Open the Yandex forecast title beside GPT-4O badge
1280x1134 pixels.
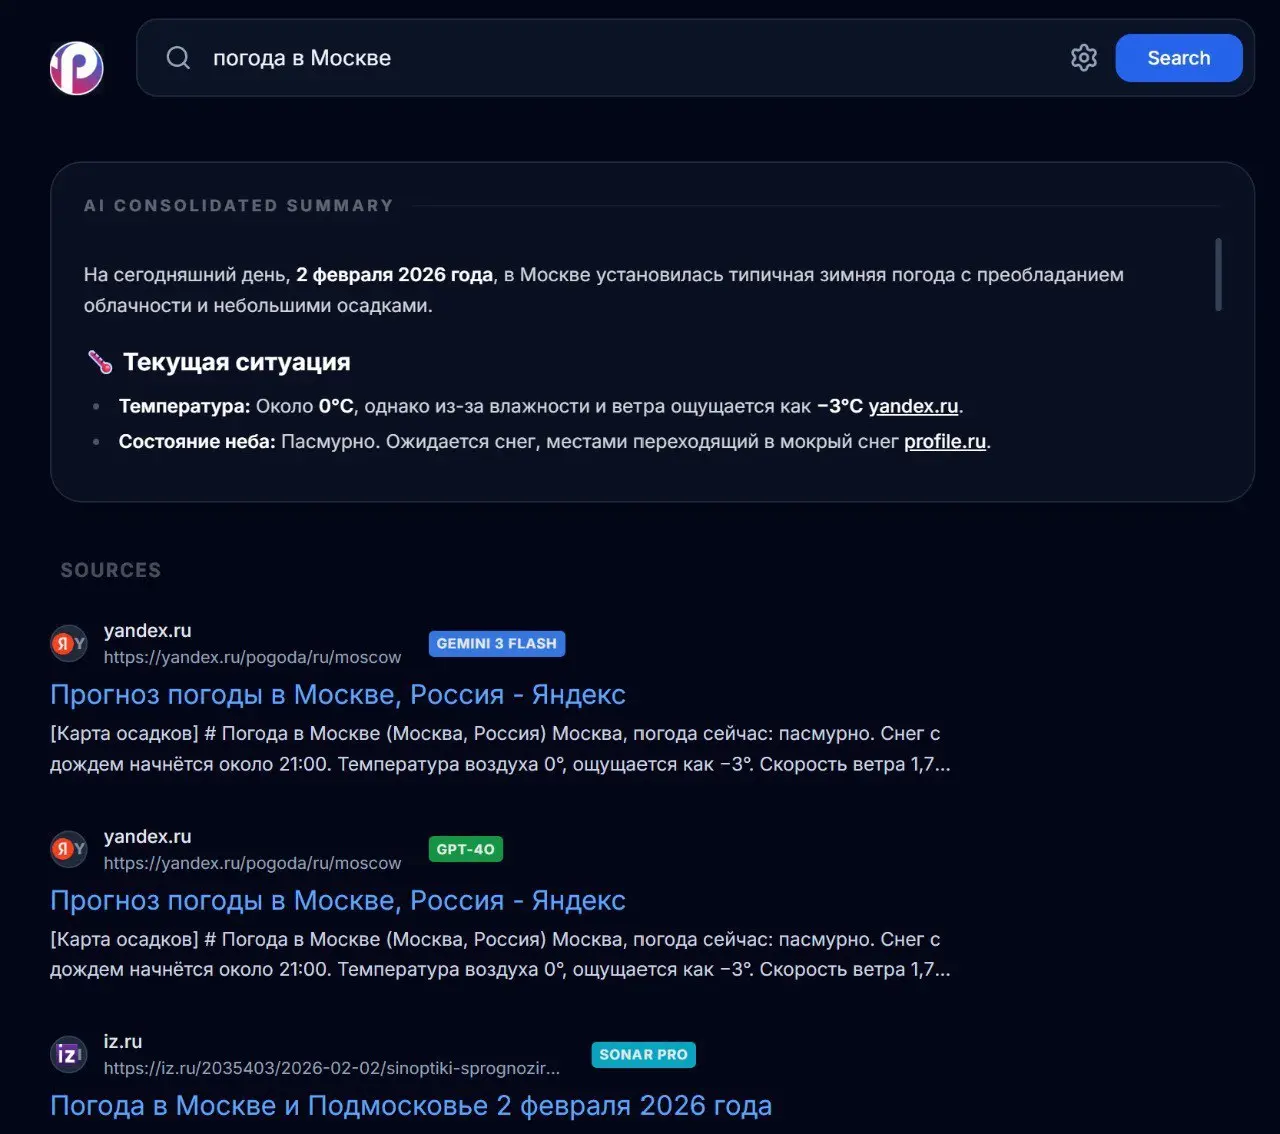point(338,900)
